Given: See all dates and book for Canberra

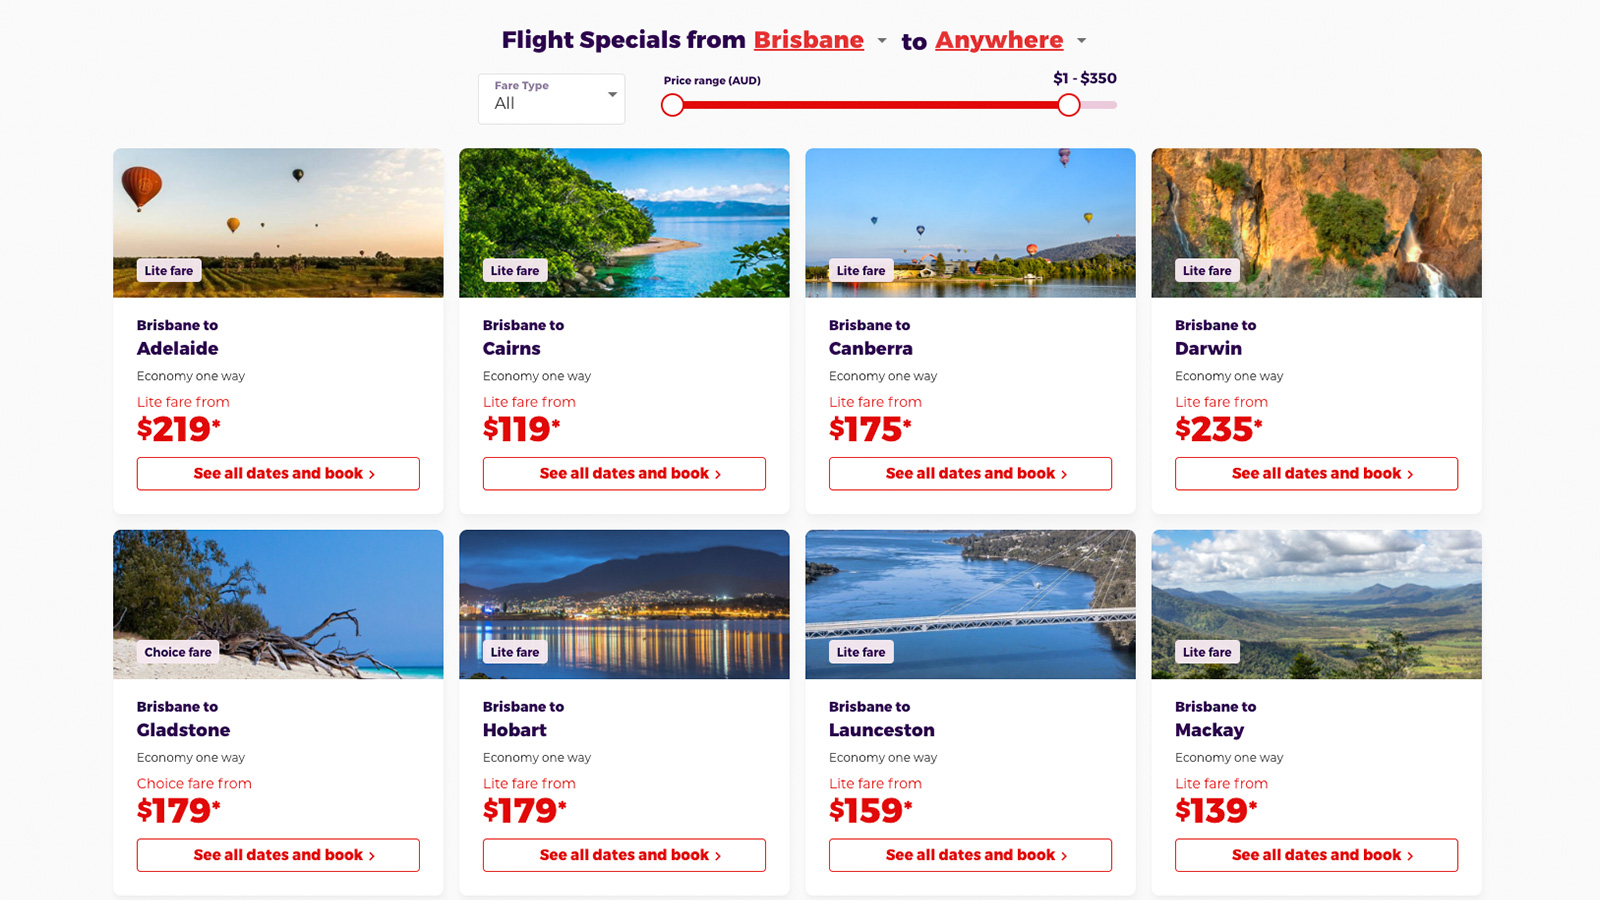Looking at the screenshot, I should (970, 474).
